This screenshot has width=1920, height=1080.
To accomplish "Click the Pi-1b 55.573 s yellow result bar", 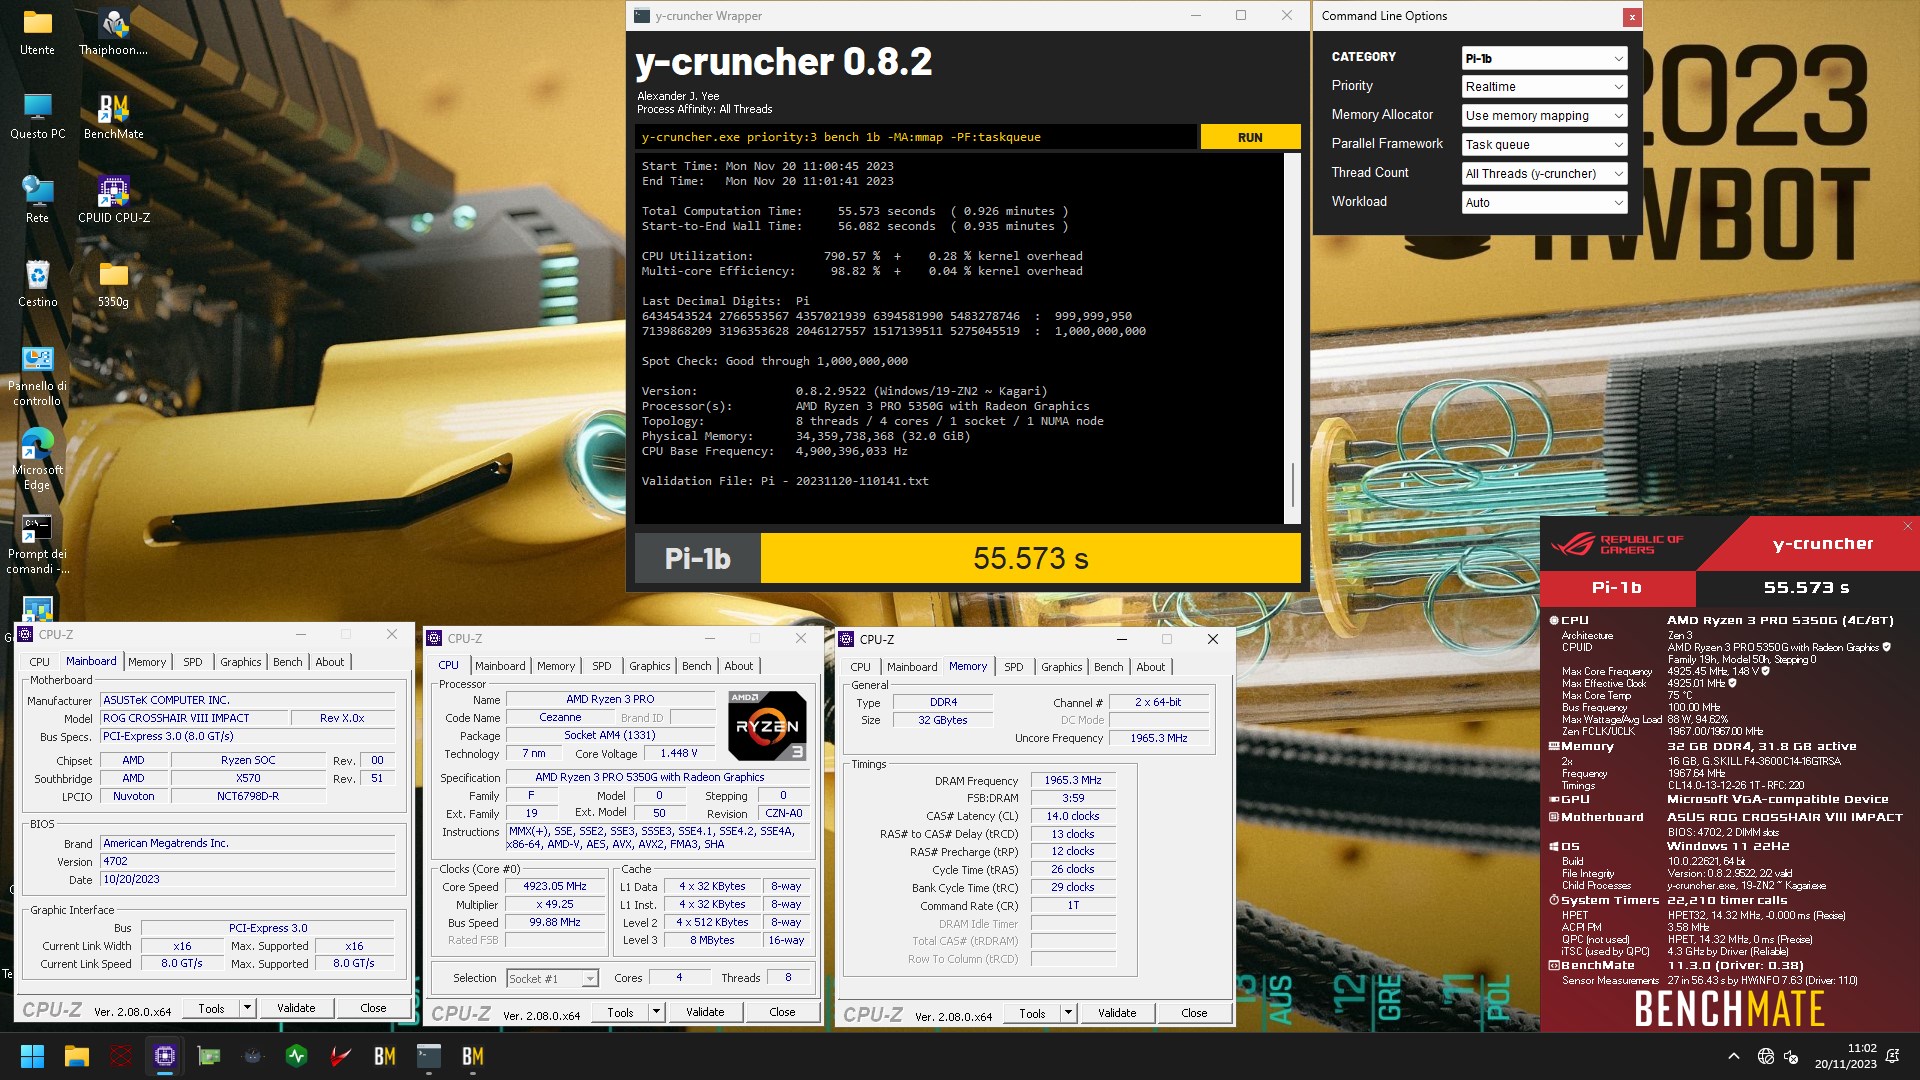I will pos(1030,558).
